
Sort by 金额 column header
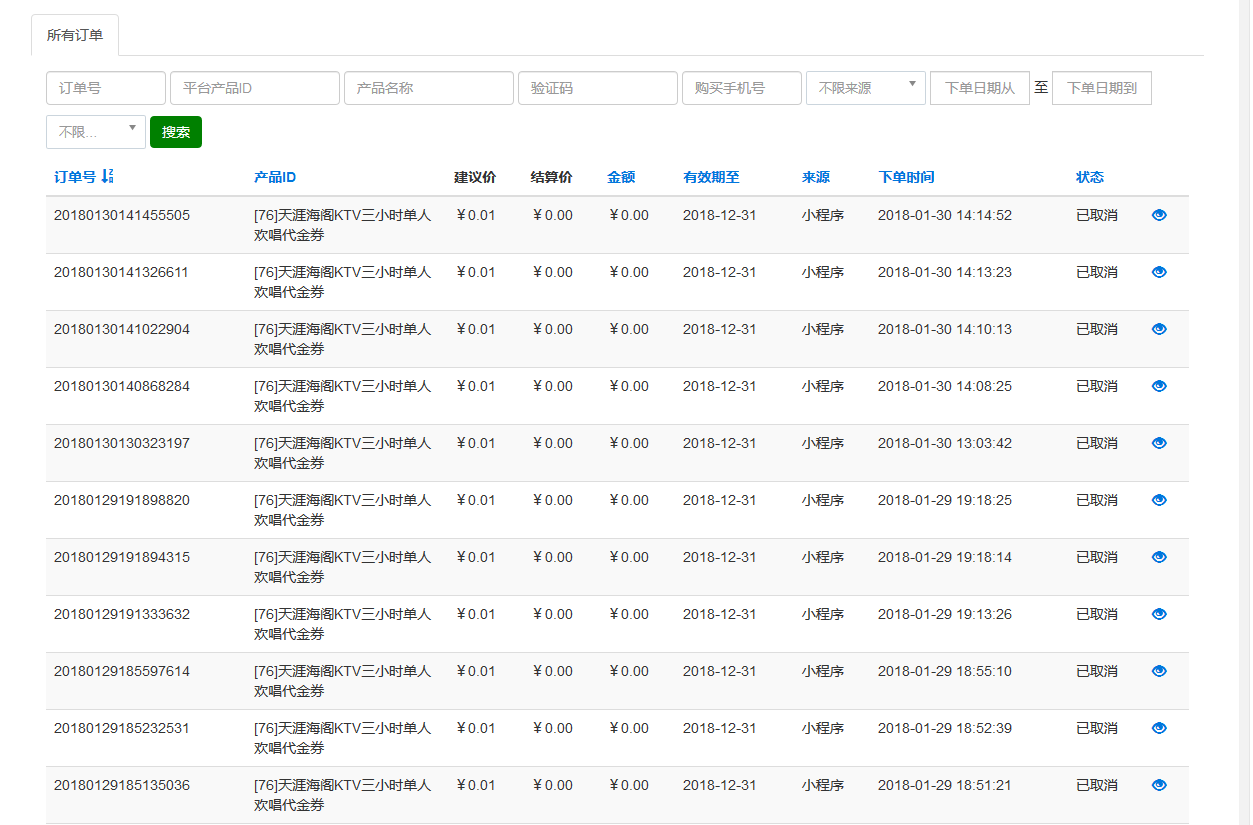[x=621, y=177]
